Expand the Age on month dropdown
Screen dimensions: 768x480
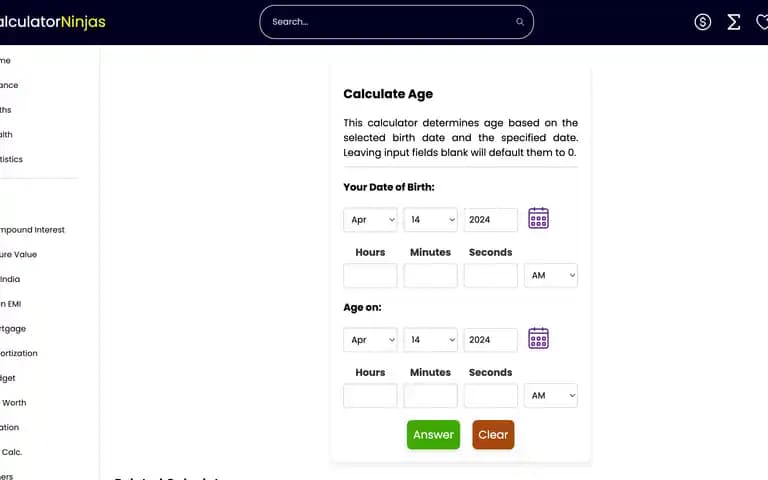370,340
